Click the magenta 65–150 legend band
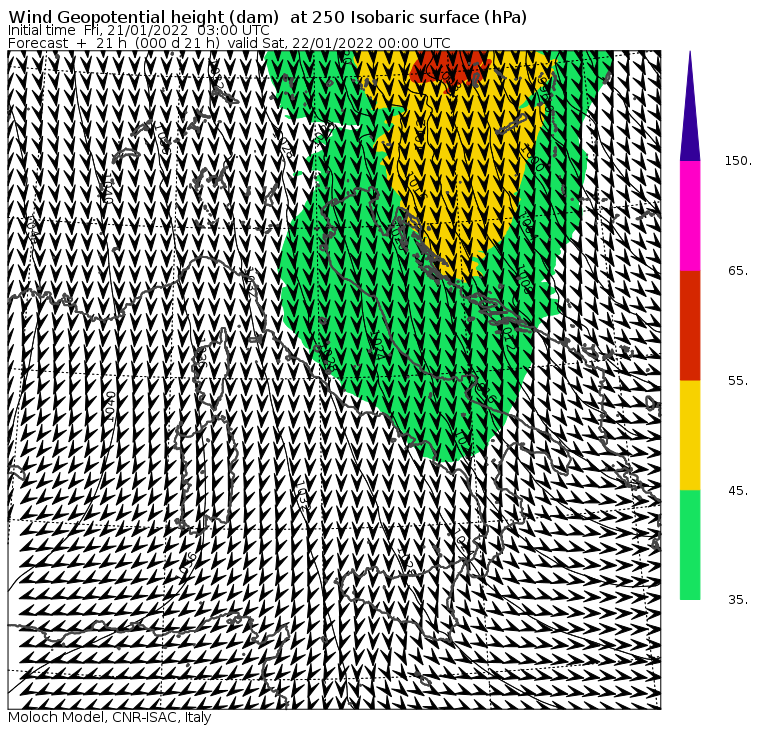Screen dimensions: 760x731 coord(690,216)
